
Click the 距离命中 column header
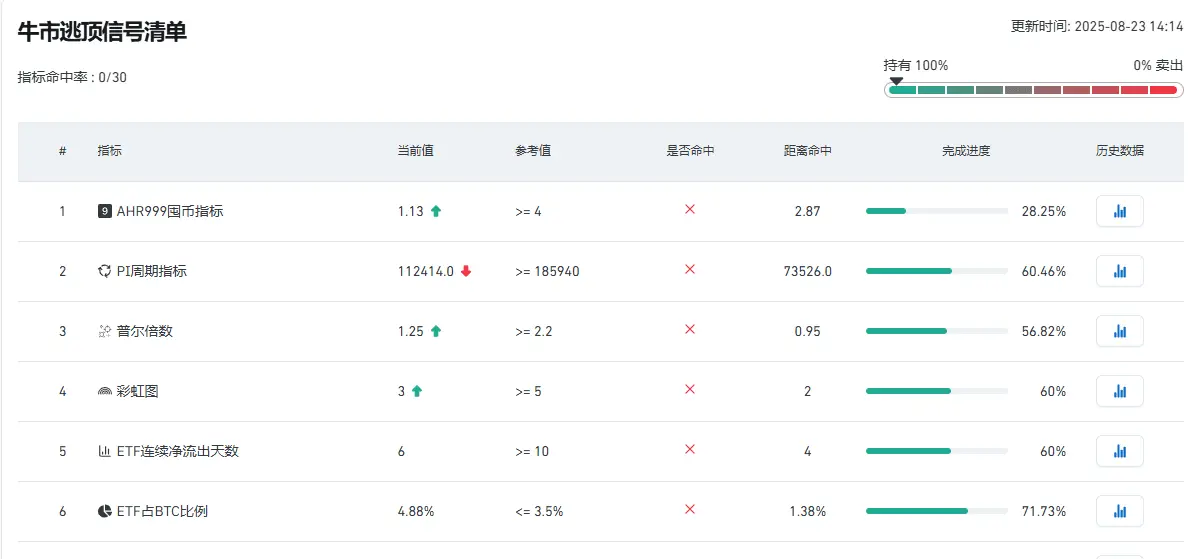coord(808,151)
